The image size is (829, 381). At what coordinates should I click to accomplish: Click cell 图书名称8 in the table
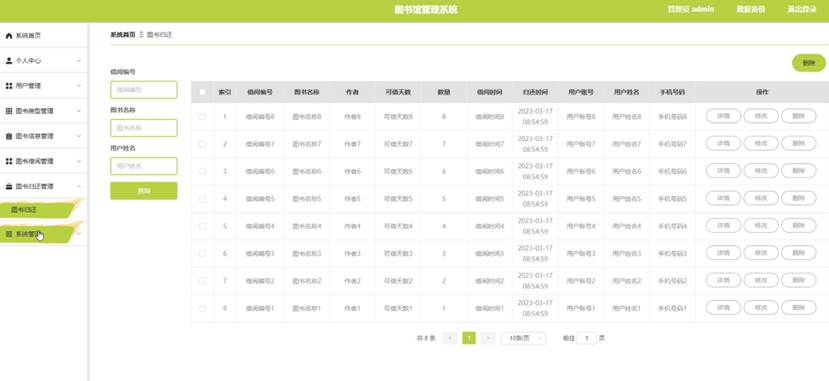coord(307,116)
